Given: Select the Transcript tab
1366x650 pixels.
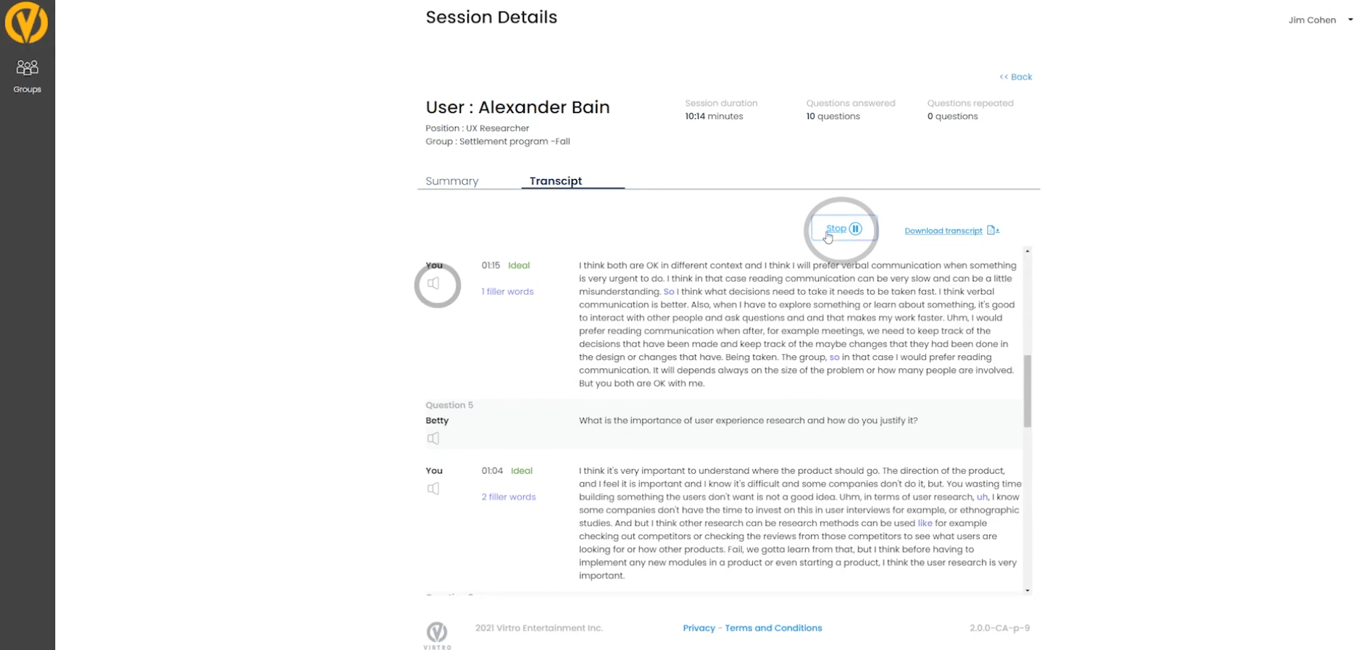Looking at the screenshot, I should (556, 181).
